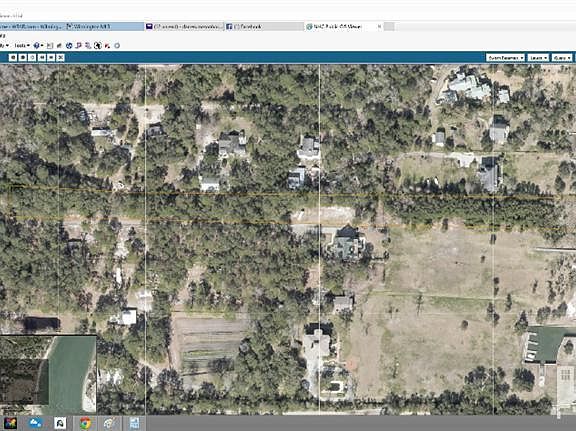
Task: Click the large roofed house in map center
Action: (x=348, y=244)
